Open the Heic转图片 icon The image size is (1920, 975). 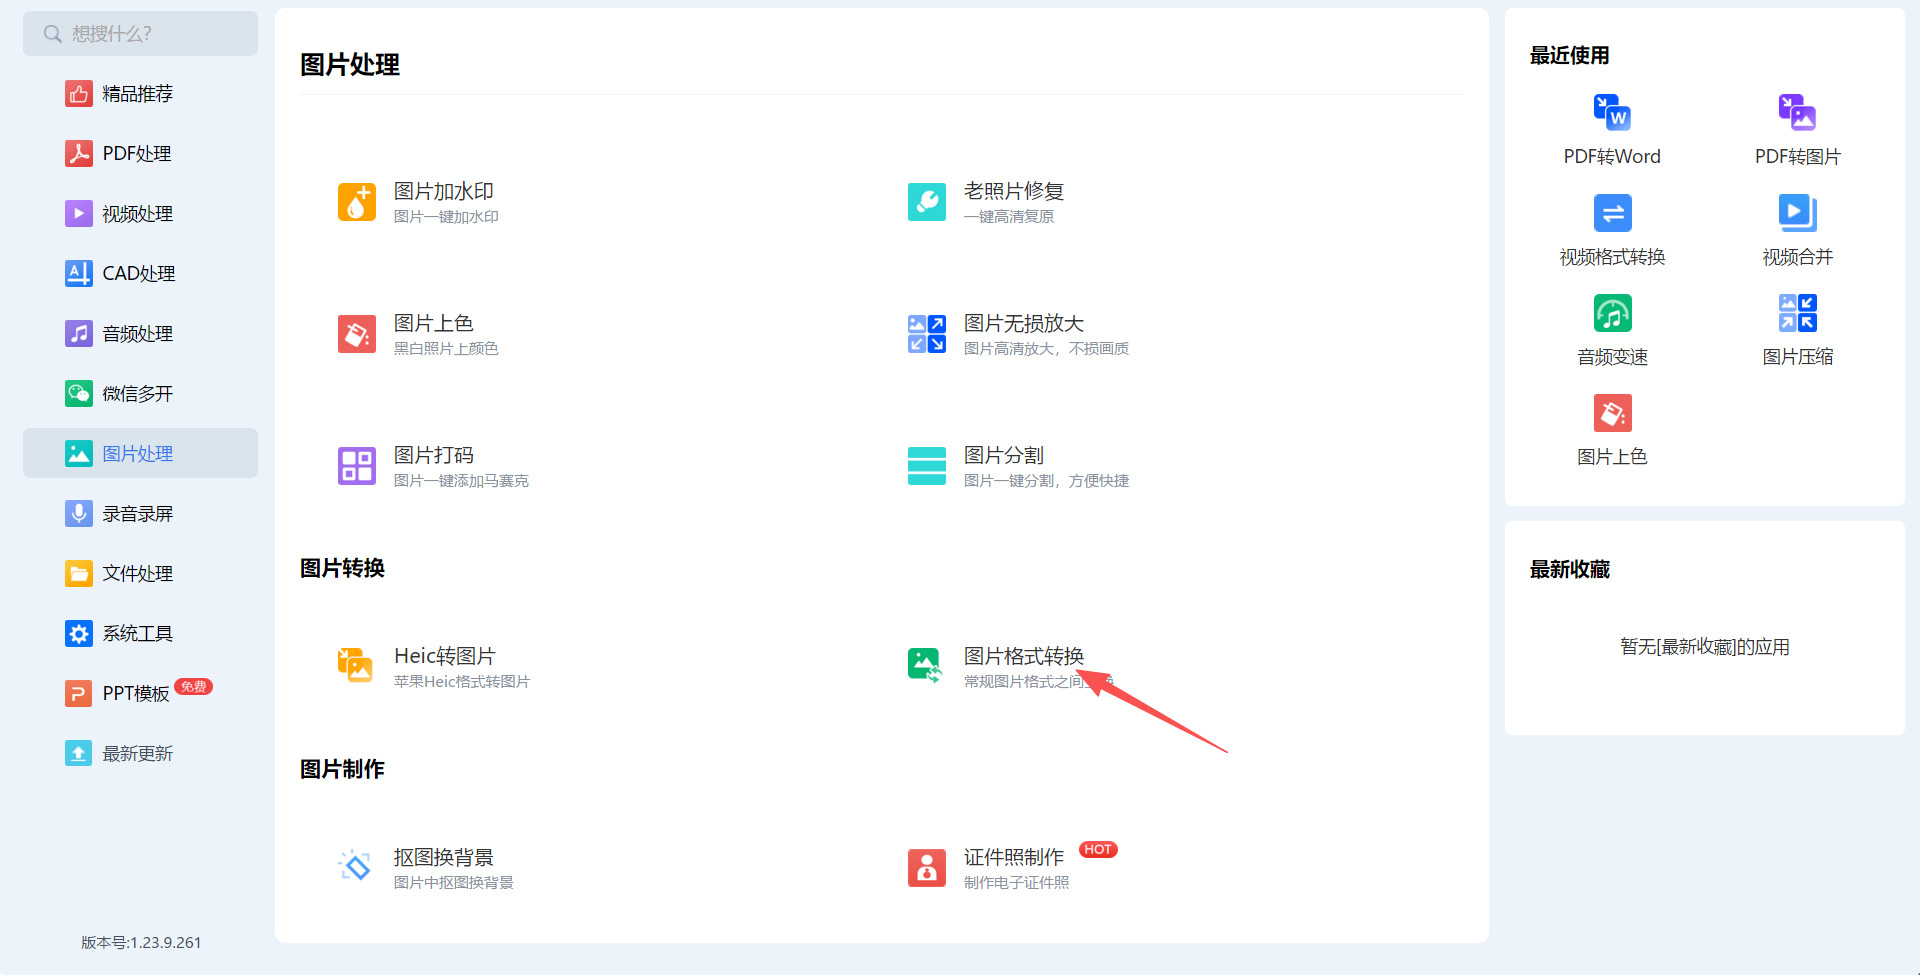coord(355,665)
